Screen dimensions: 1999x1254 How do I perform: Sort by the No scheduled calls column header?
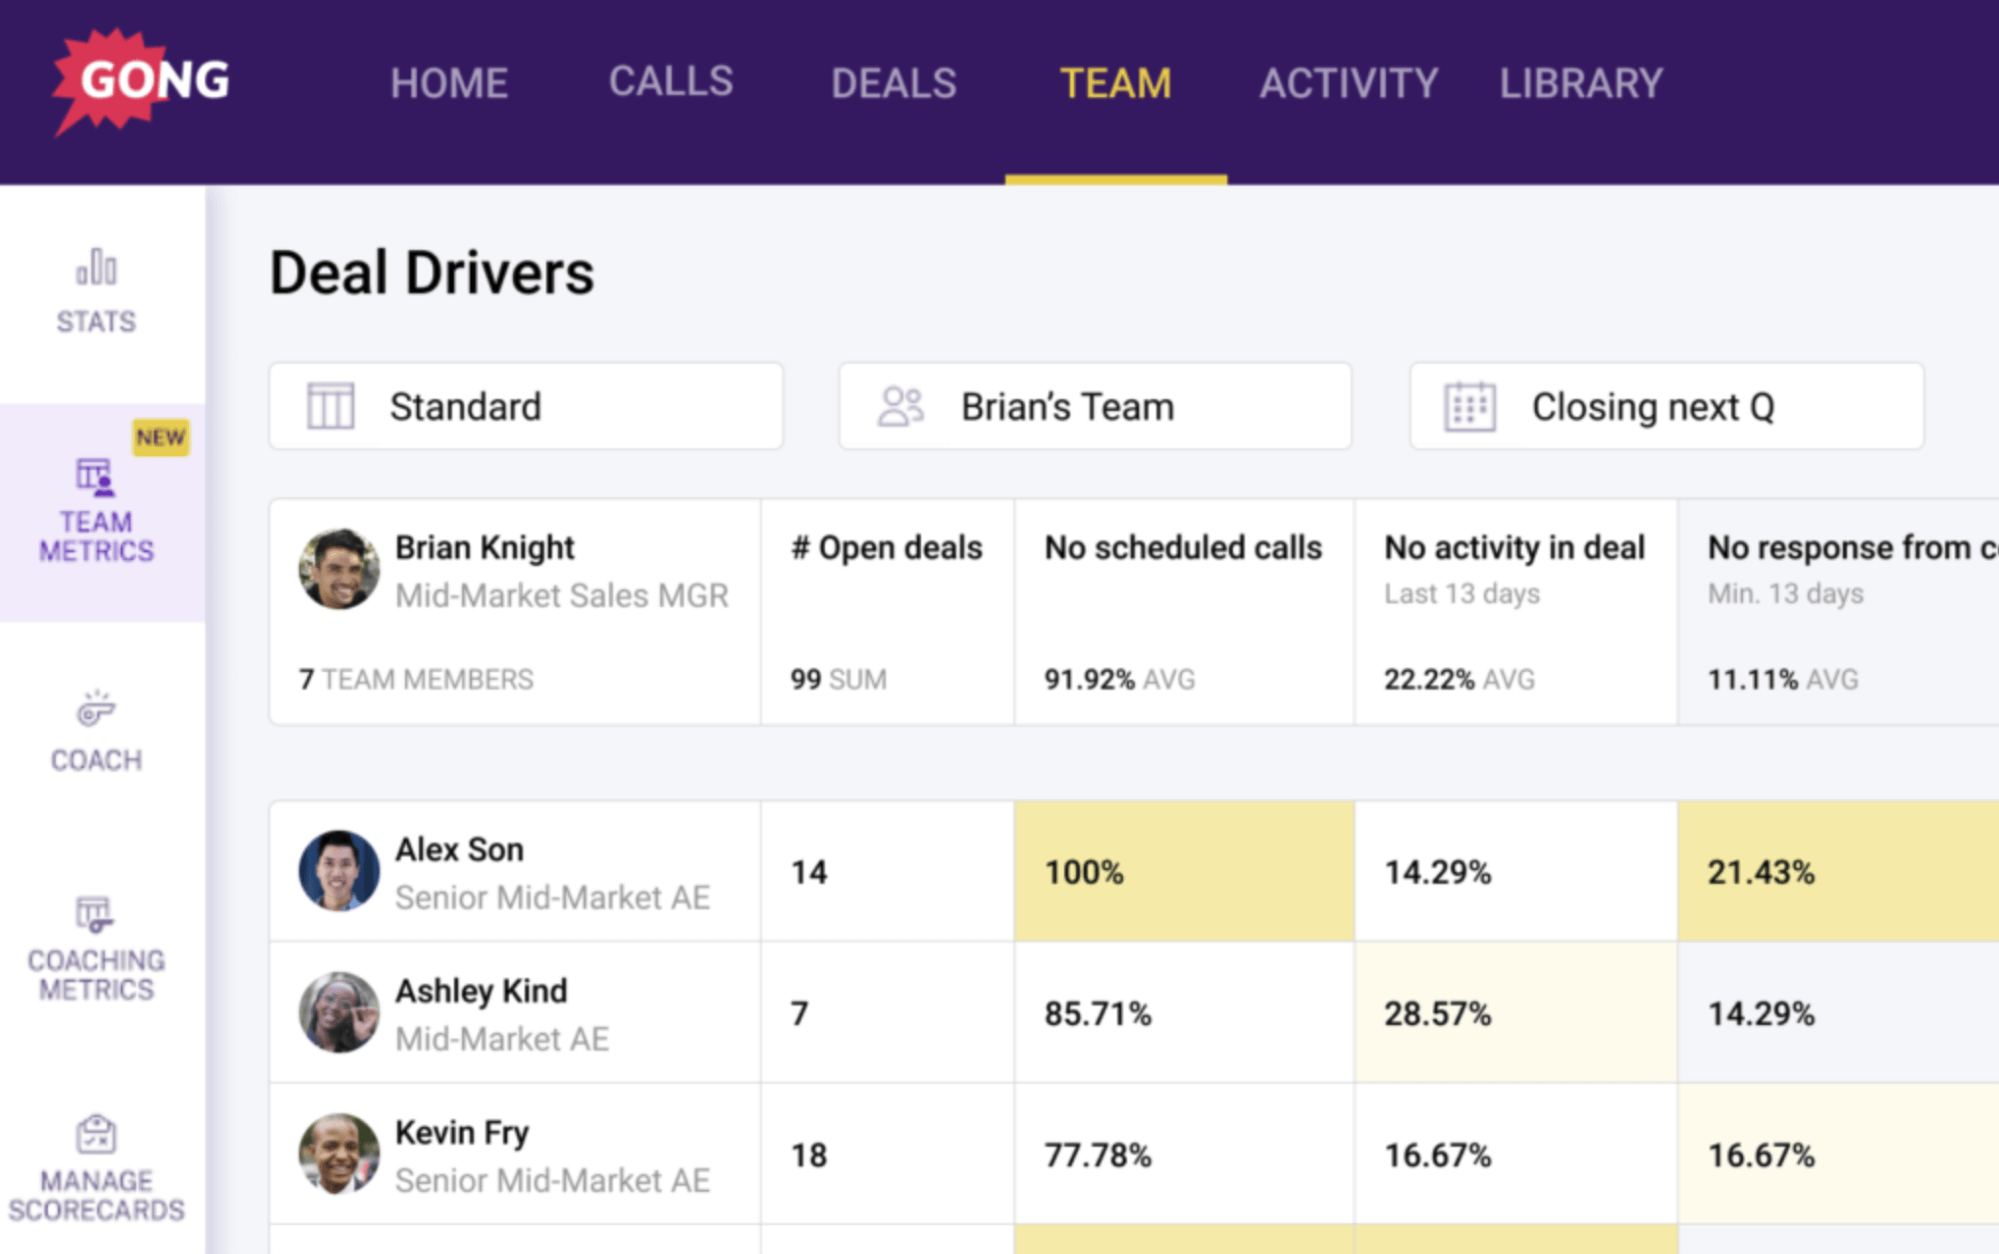[x=1182, y=548]
